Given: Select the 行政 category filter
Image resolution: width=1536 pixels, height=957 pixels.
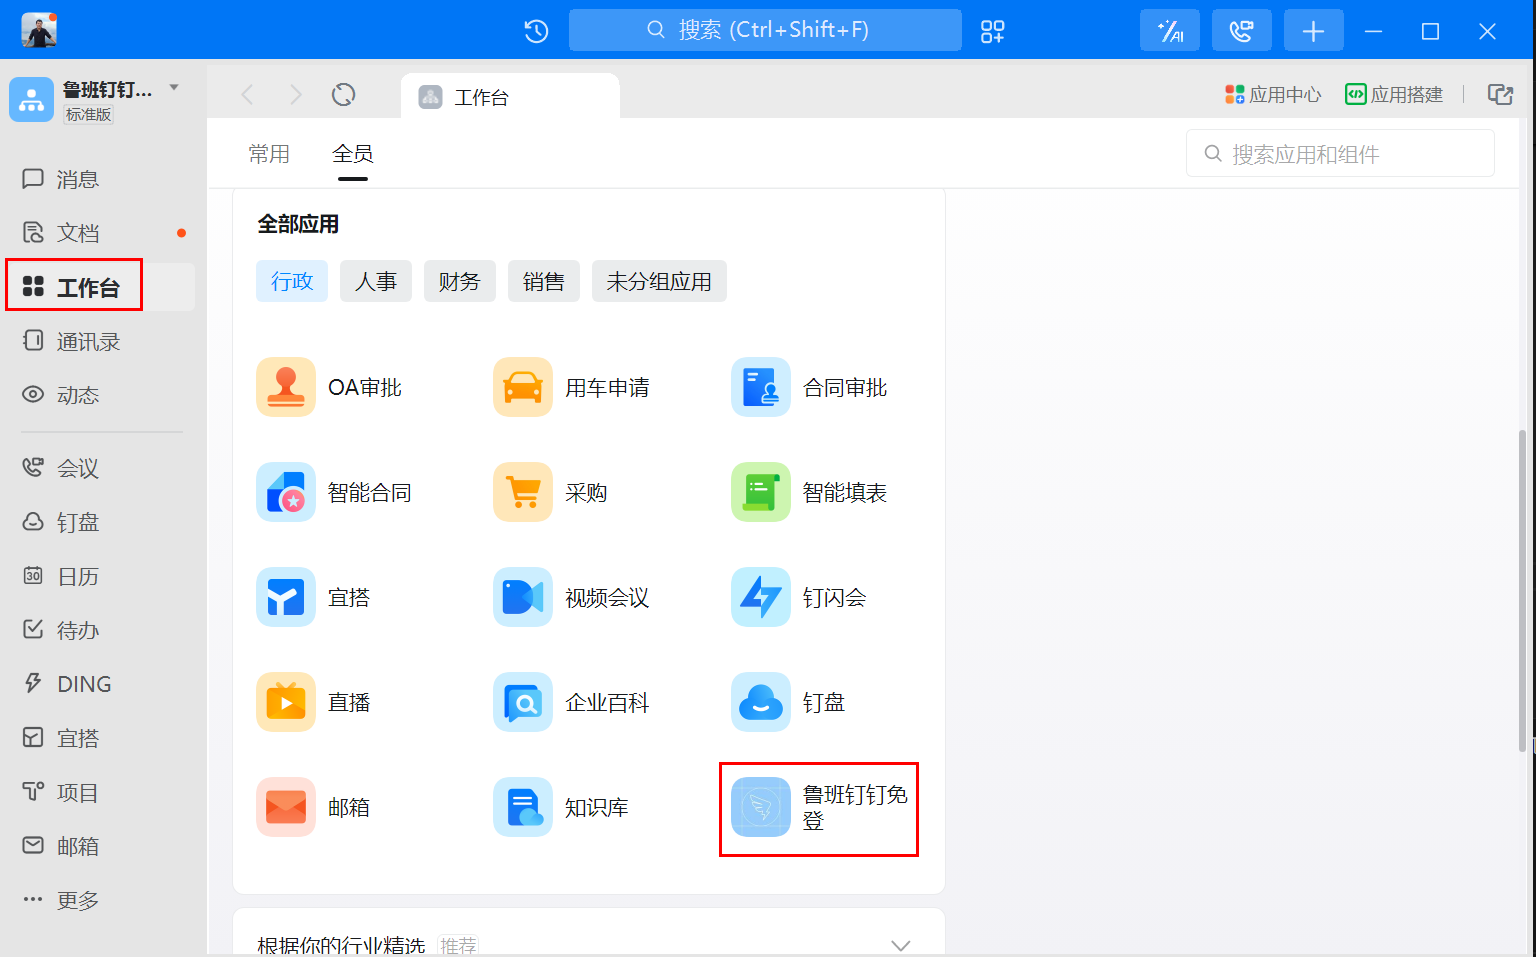Looking at the screenshot, I should click(x=292, y=281).
